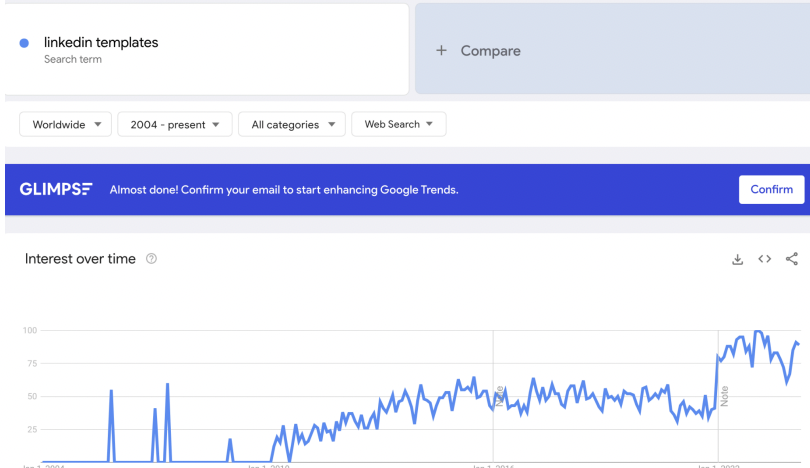Edit the linkedin templates search term
The width and height of the screenshot is (810, 468).
coord(101,42)
